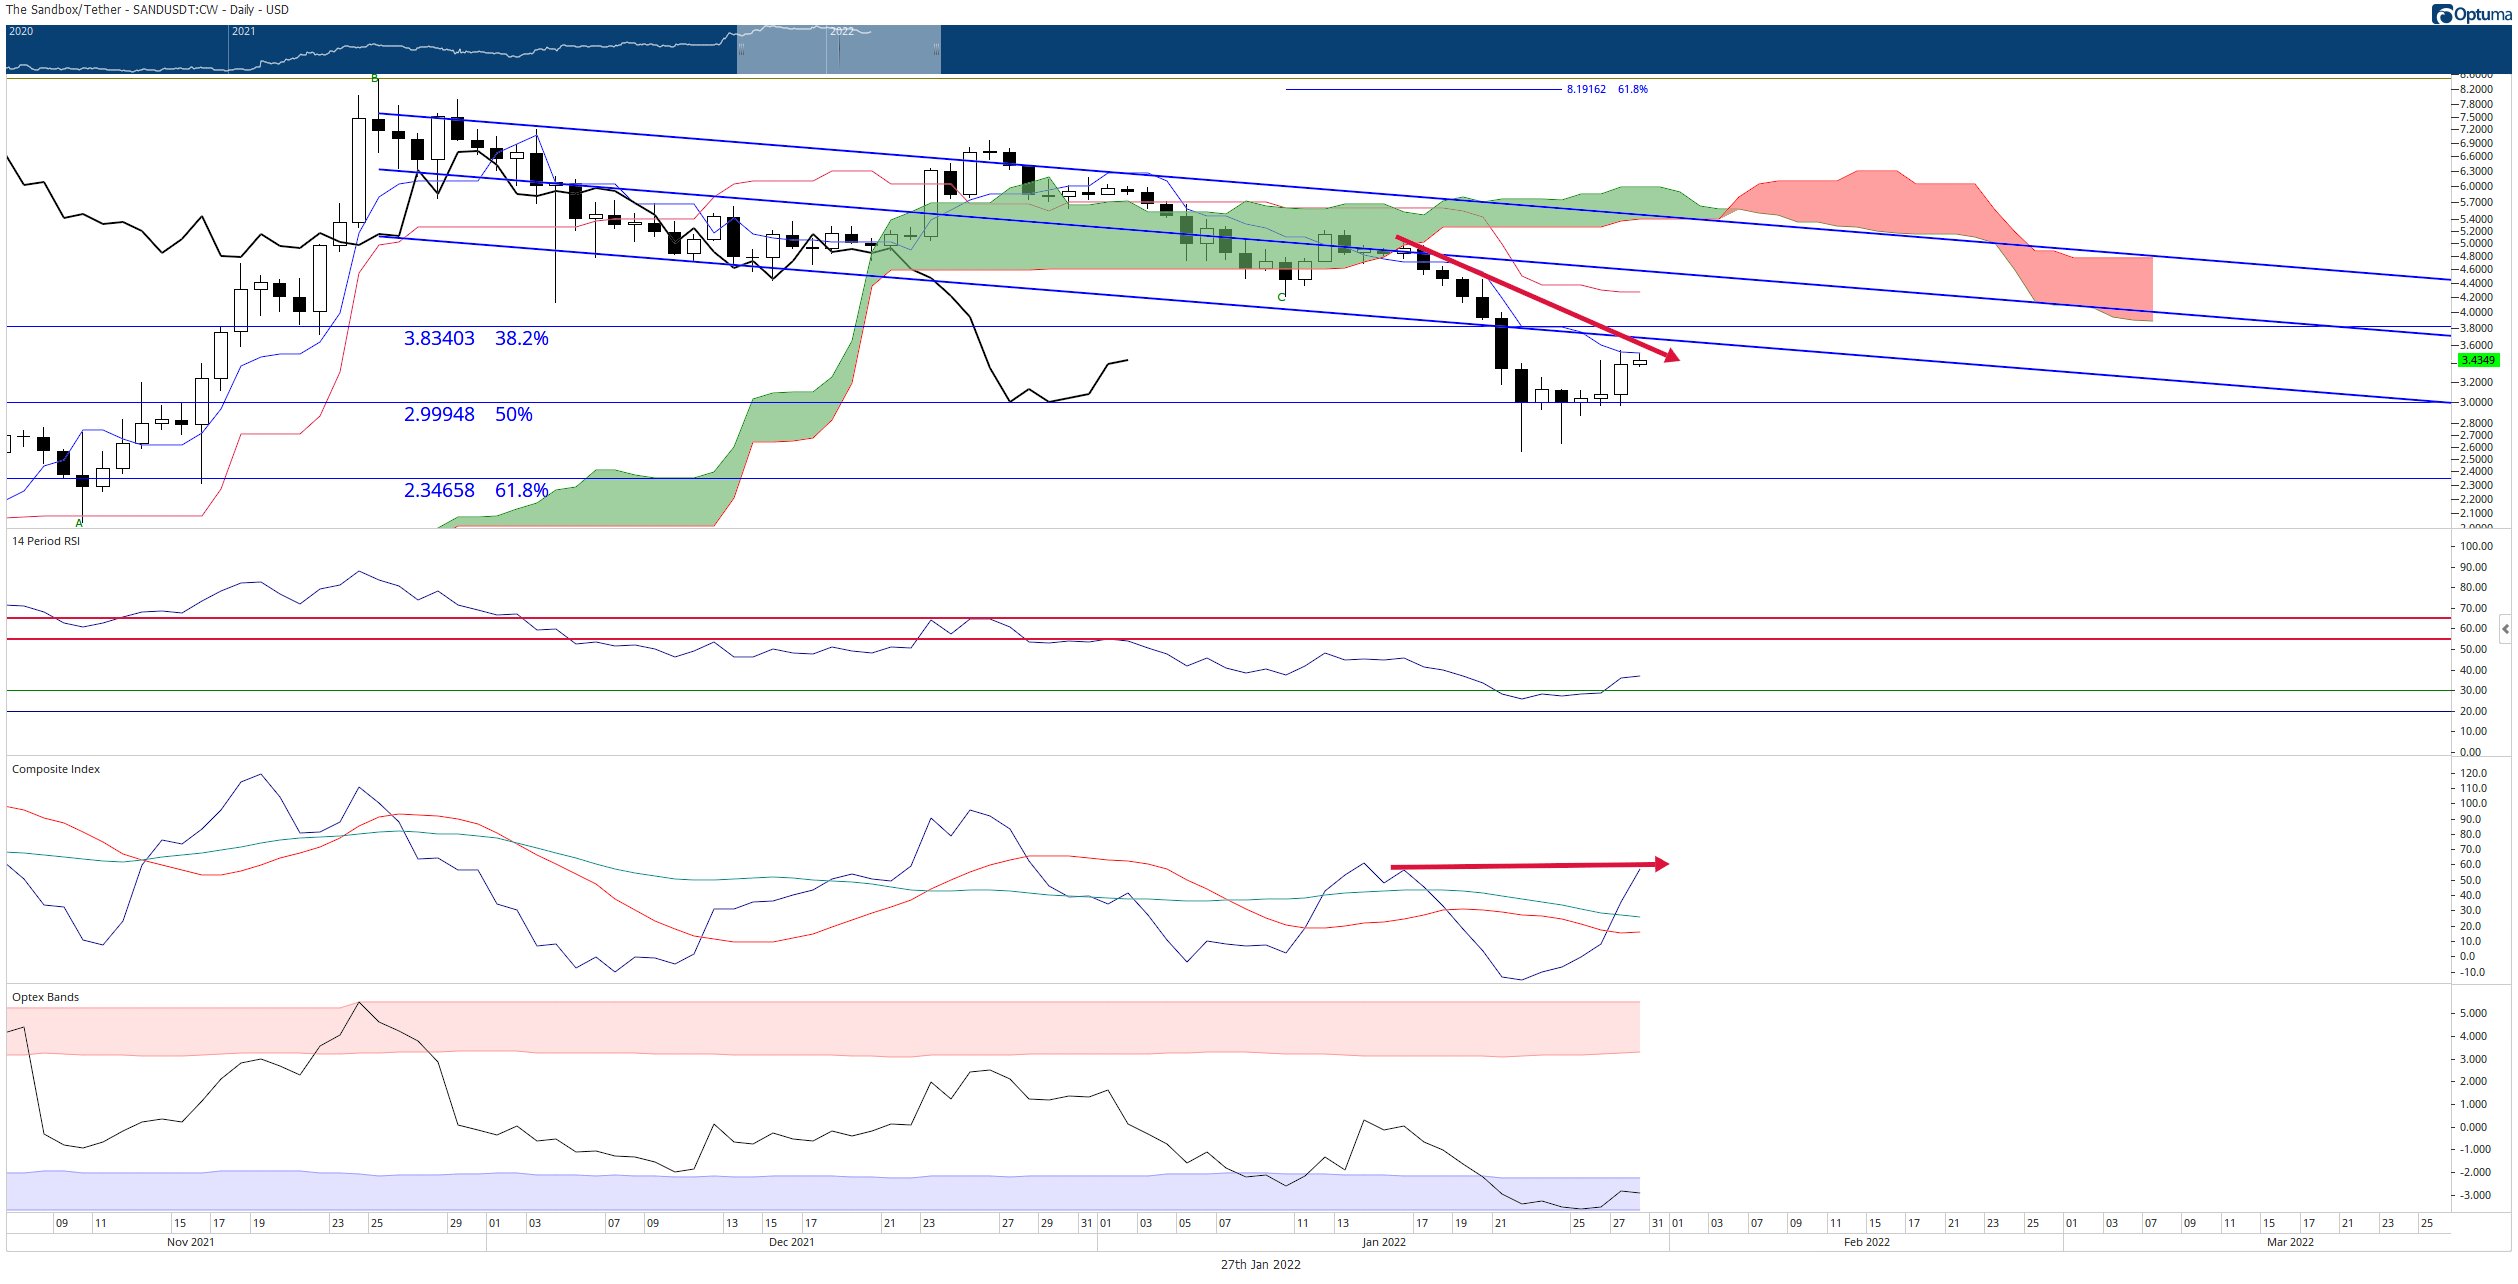Select the green 3.4349 last price tag
This screenshot has height=1284, width=2518.
click(x=2477, y=360)
